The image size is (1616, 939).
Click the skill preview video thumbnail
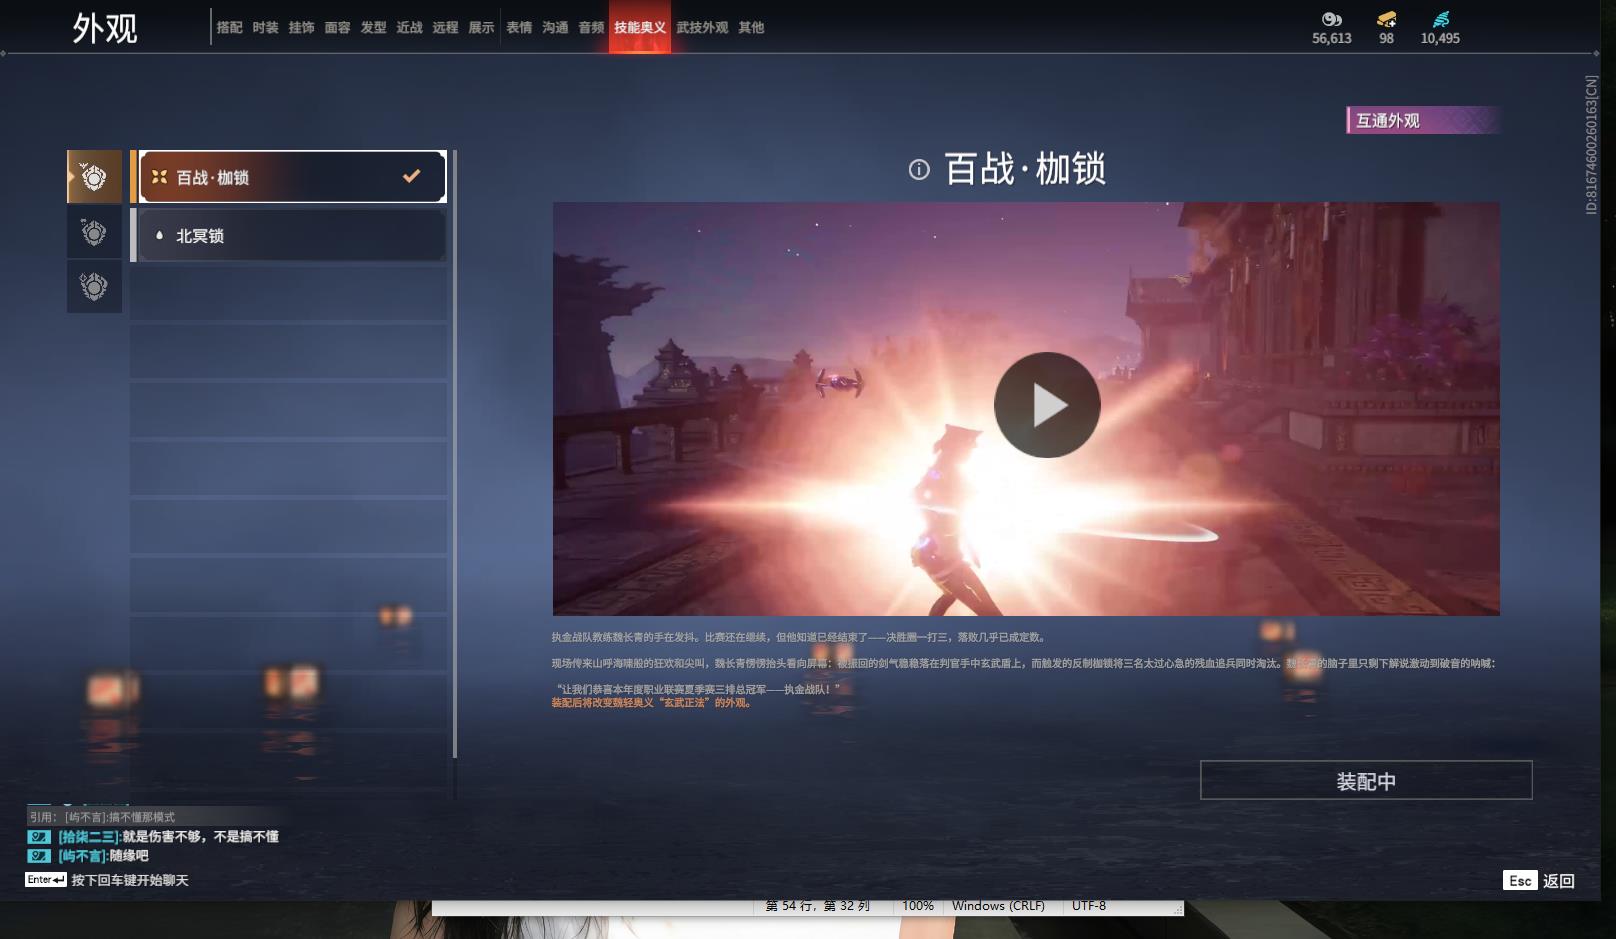1026,409
